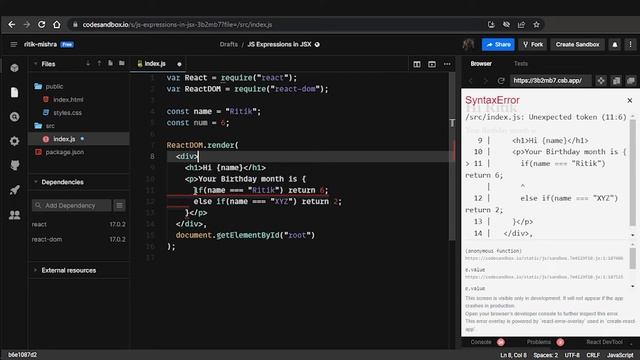Bookmark this page with star icon
The width and height of the screenshot is (640, 360).
pos(536,25)
